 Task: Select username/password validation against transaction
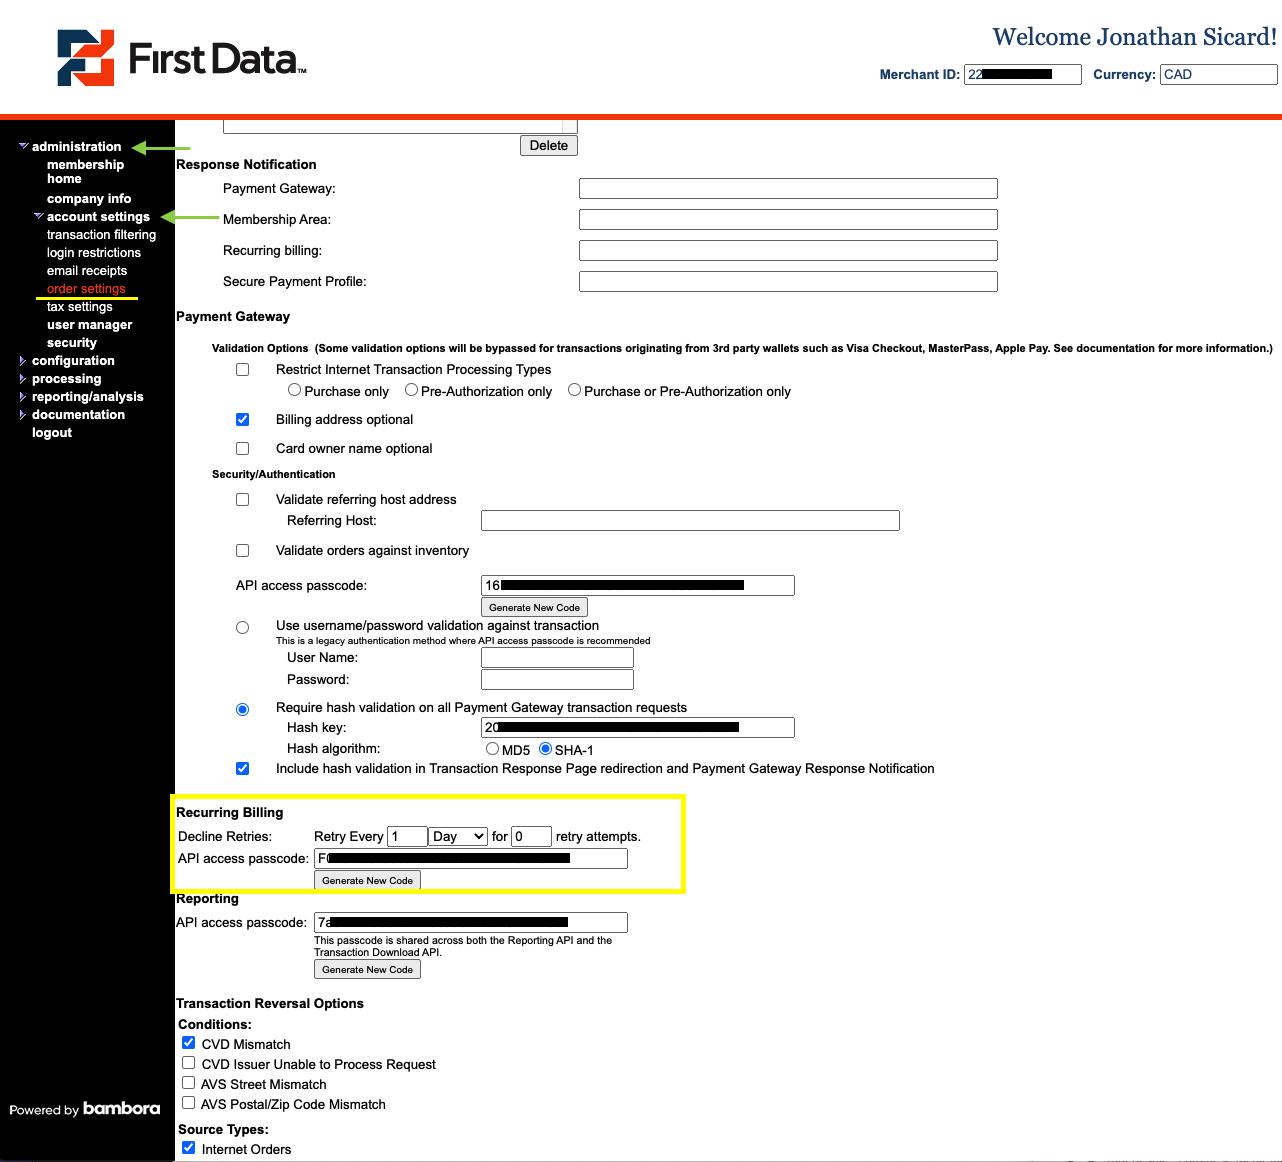coord(242,628)
